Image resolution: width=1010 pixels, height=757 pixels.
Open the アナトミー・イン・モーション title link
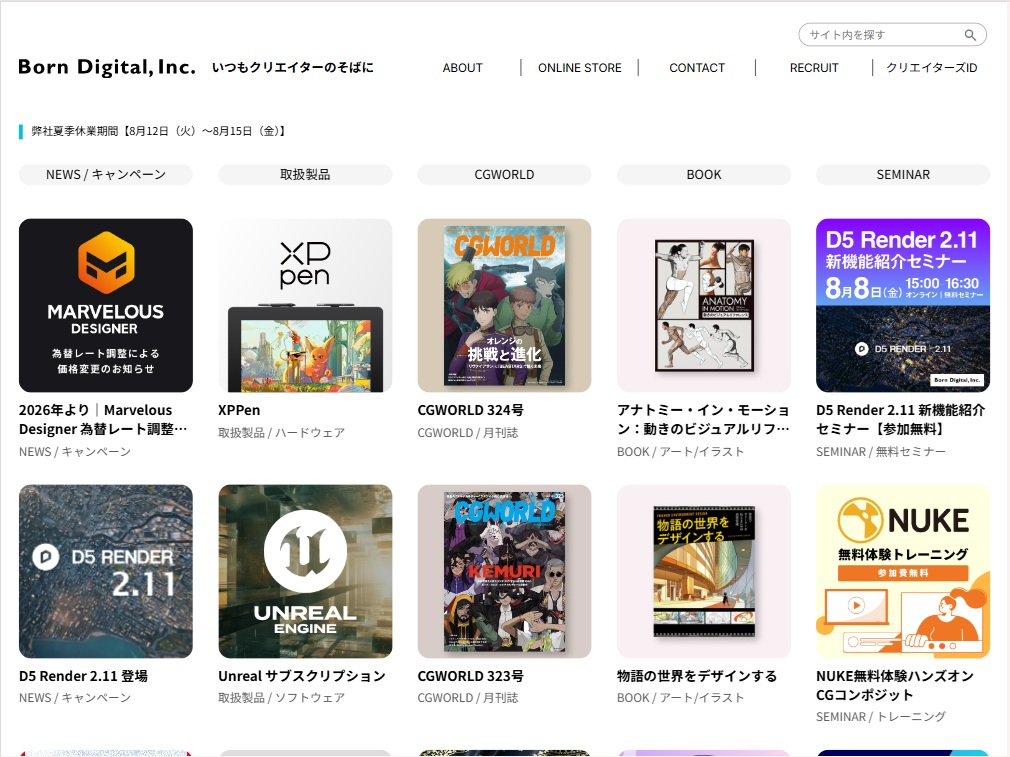coord(703,419)
